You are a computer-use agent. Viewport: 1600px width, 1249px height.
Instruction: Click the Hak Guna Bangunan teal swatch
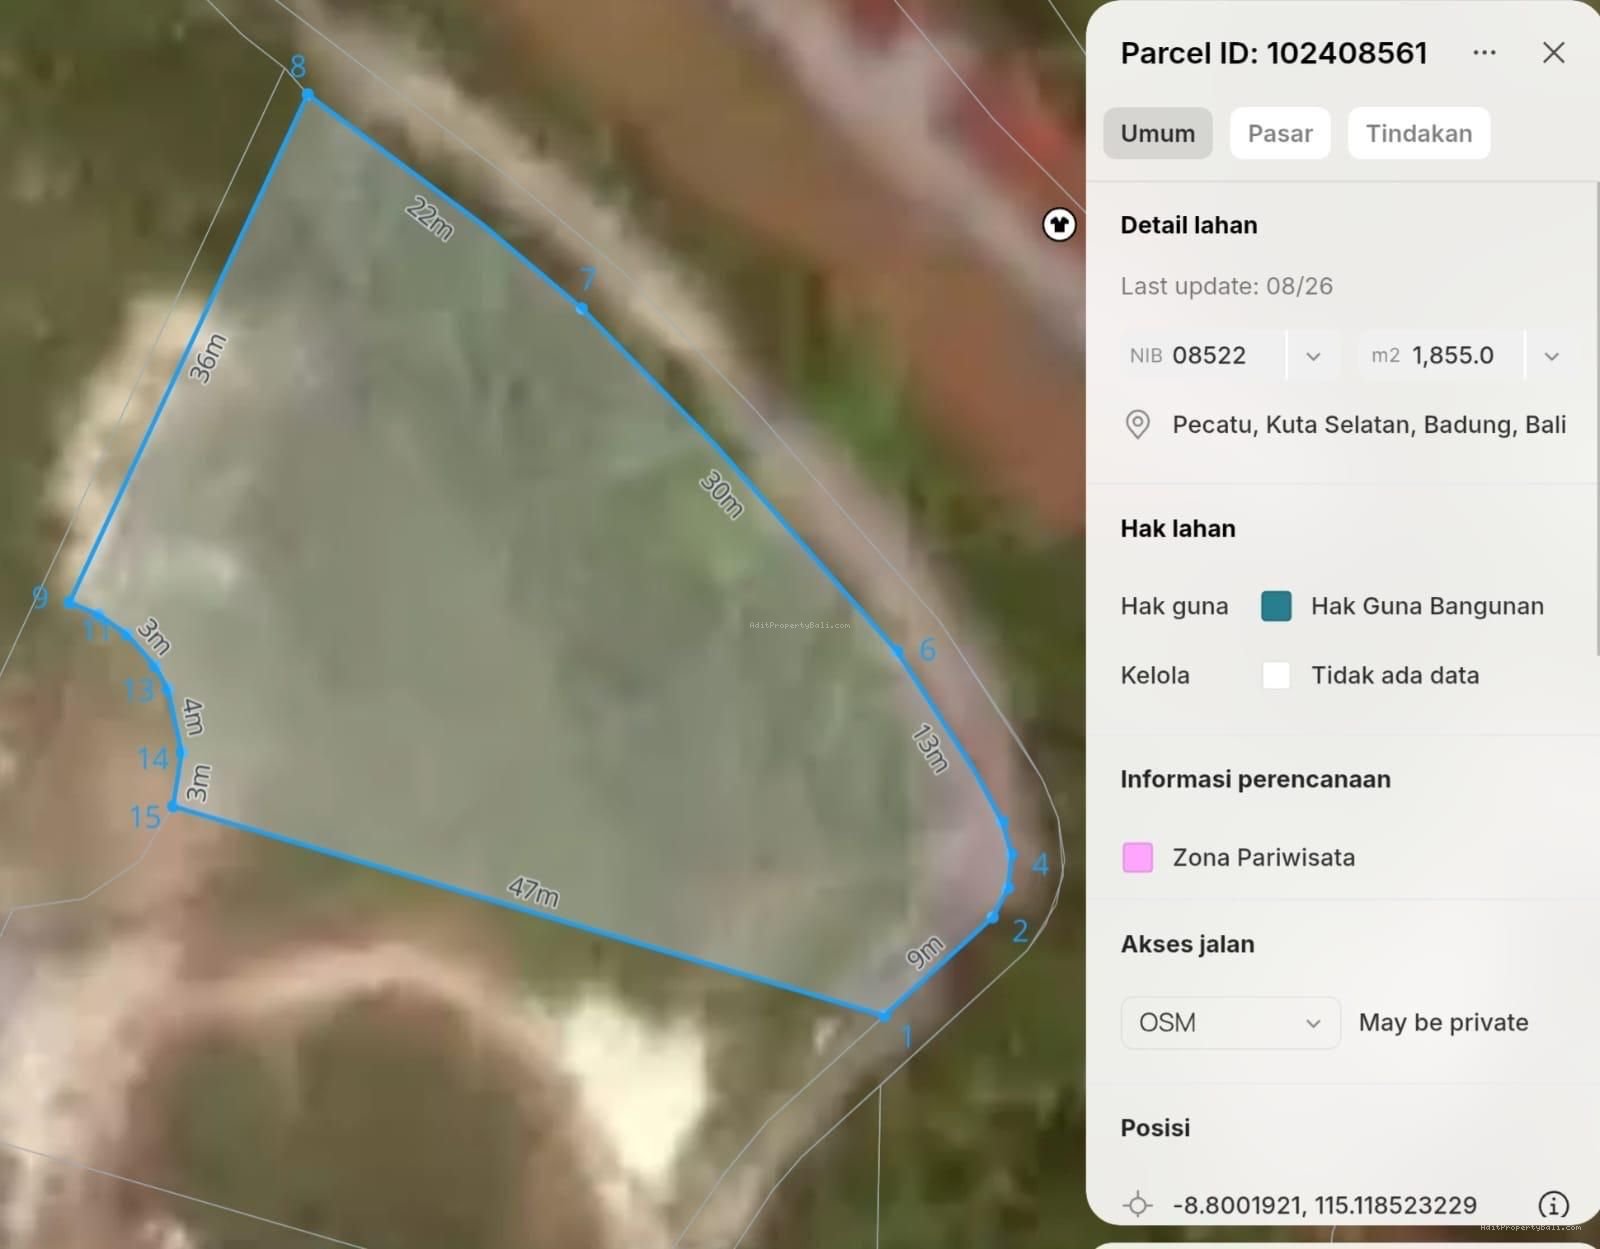coord(1276,606)
